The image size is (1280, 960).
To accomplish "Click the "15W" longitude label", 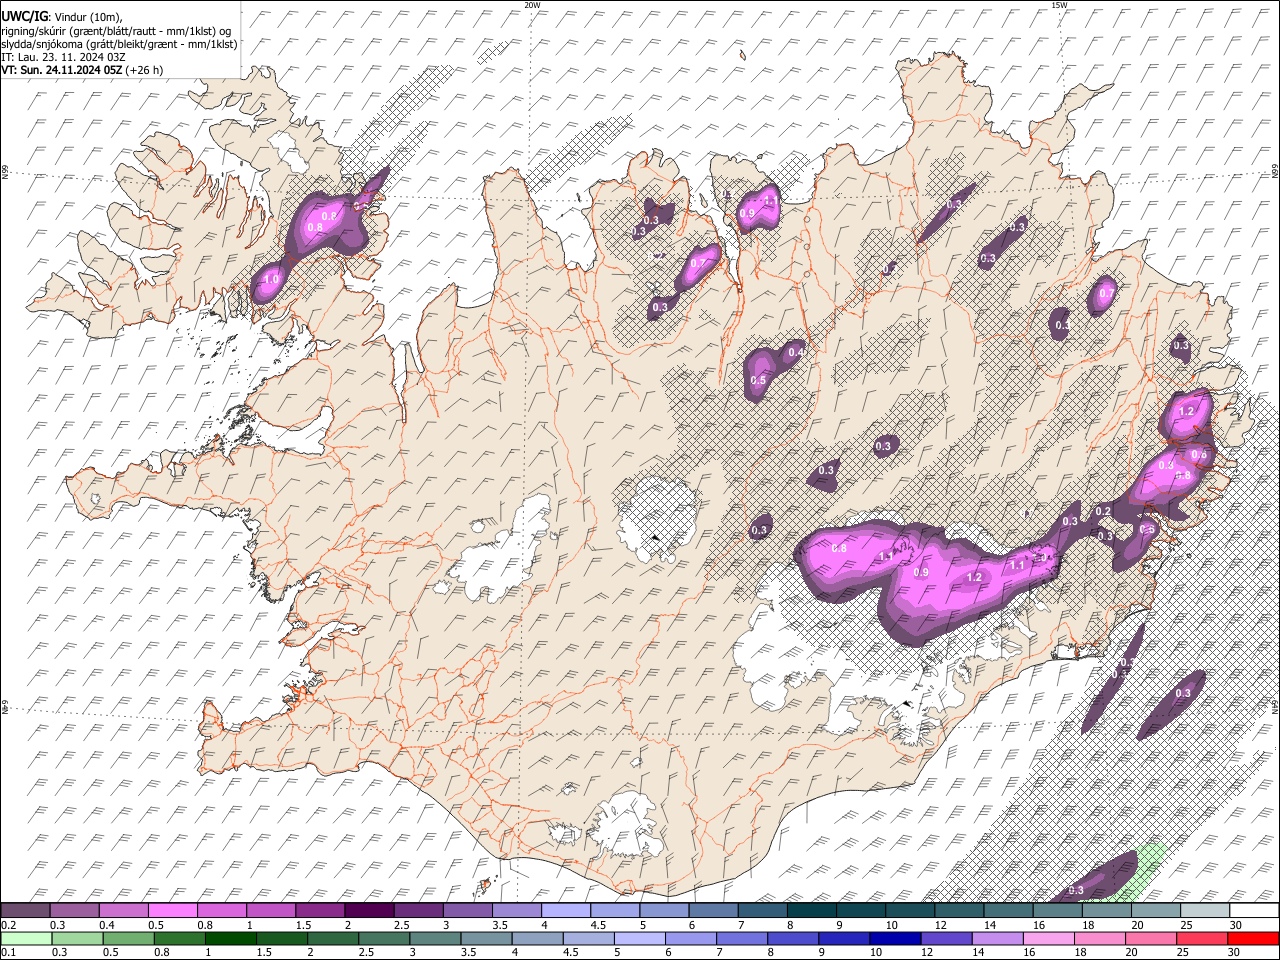I will 1058,5.
